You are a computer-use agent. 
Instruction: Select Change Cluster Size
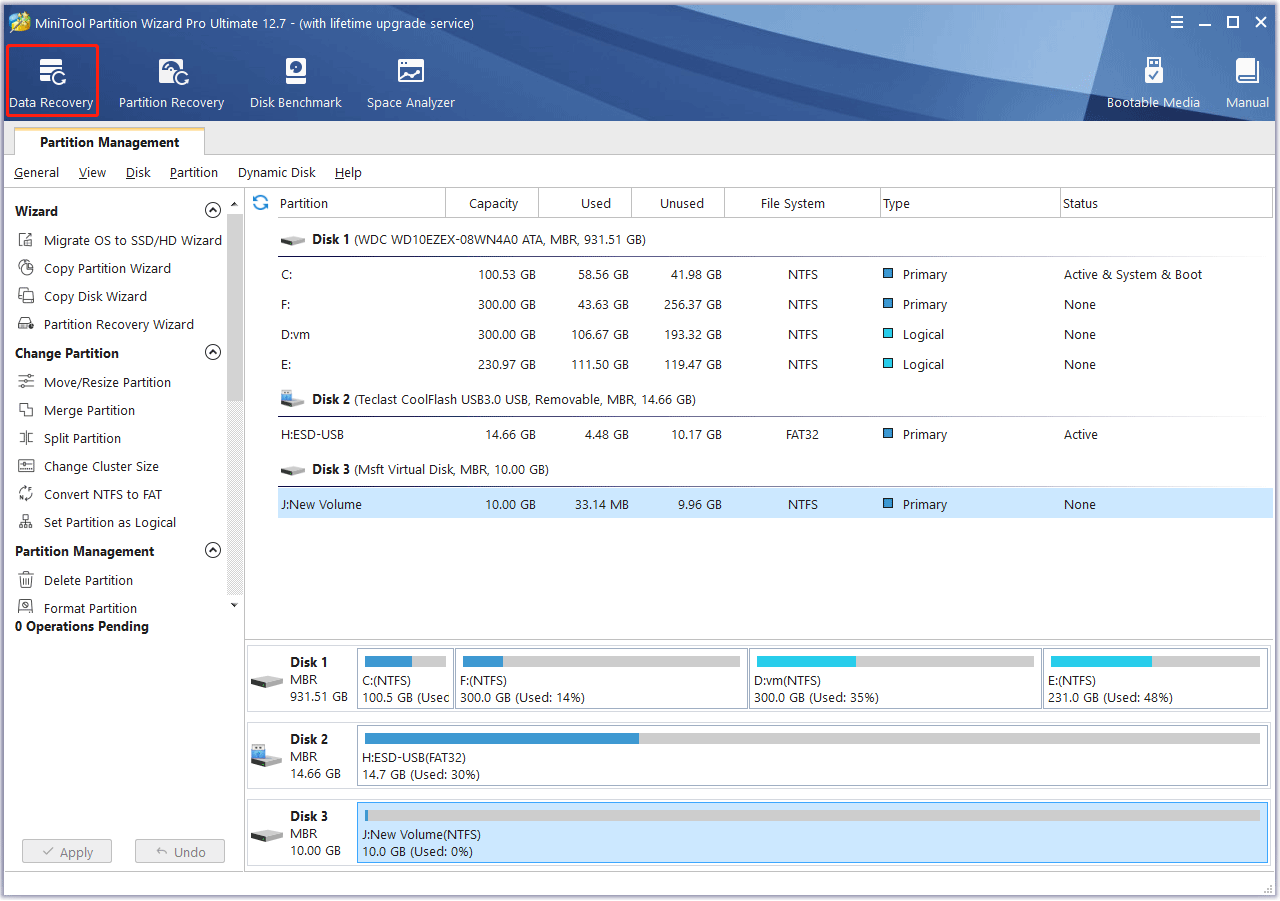[88, 466]
